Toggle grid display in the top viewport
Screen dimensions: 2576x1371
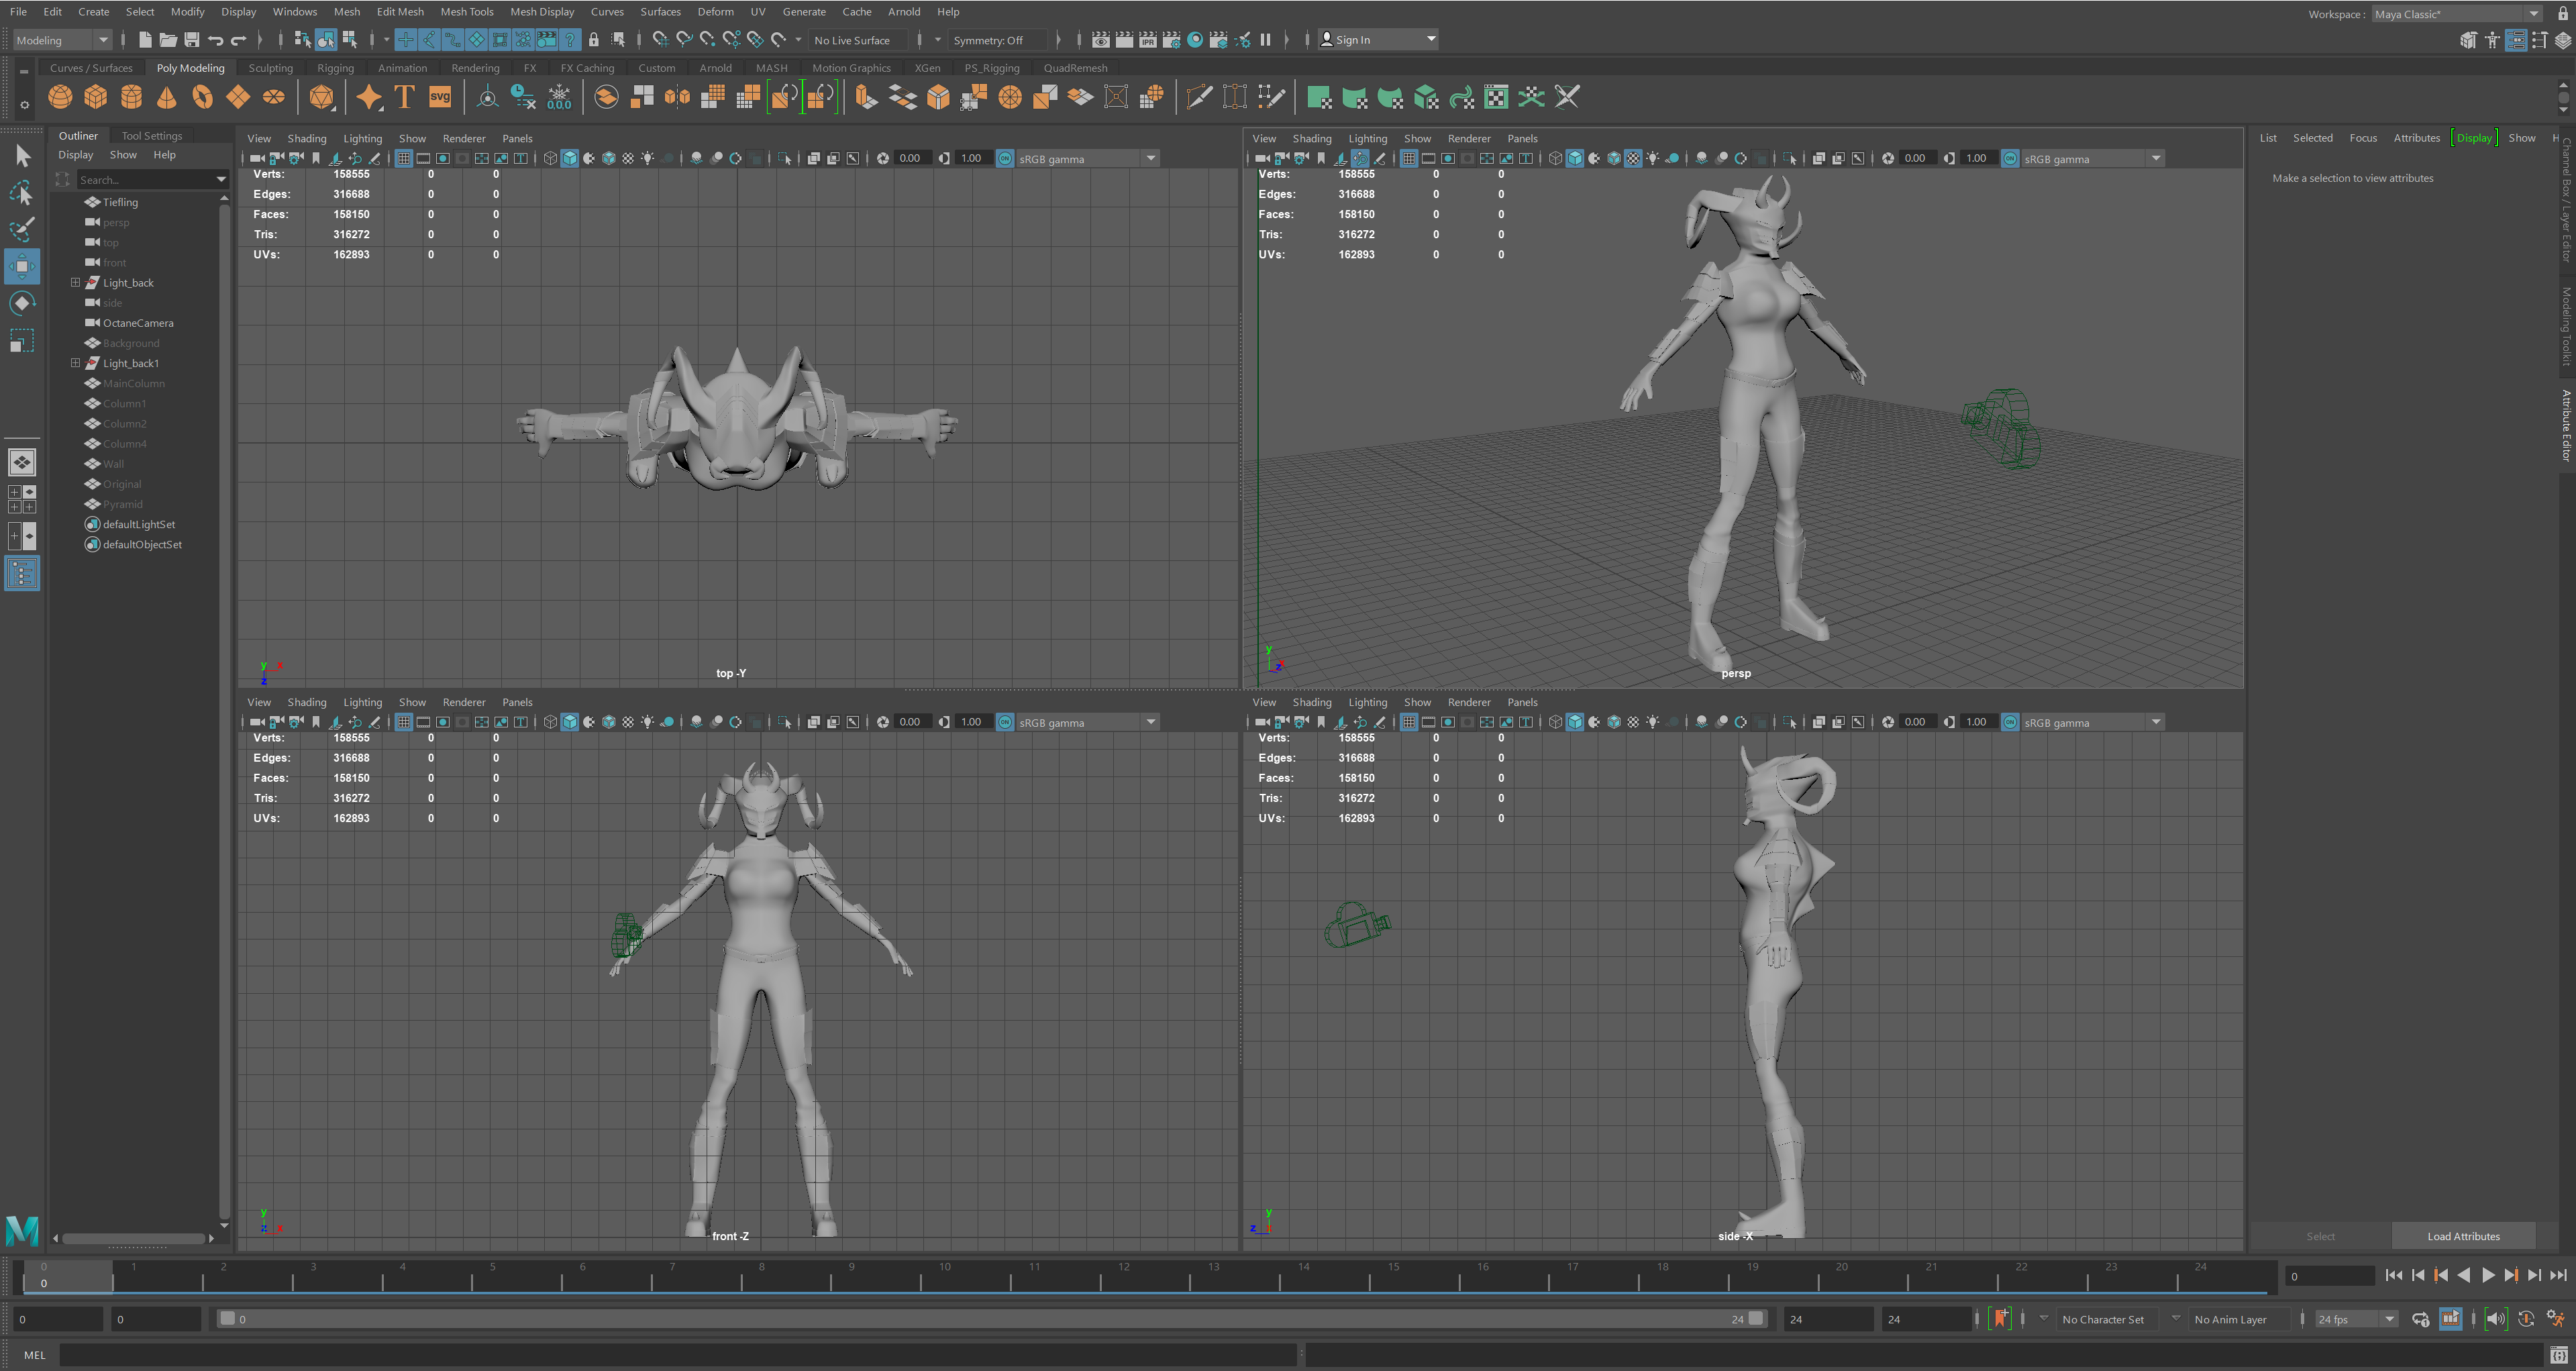[403, 158]
